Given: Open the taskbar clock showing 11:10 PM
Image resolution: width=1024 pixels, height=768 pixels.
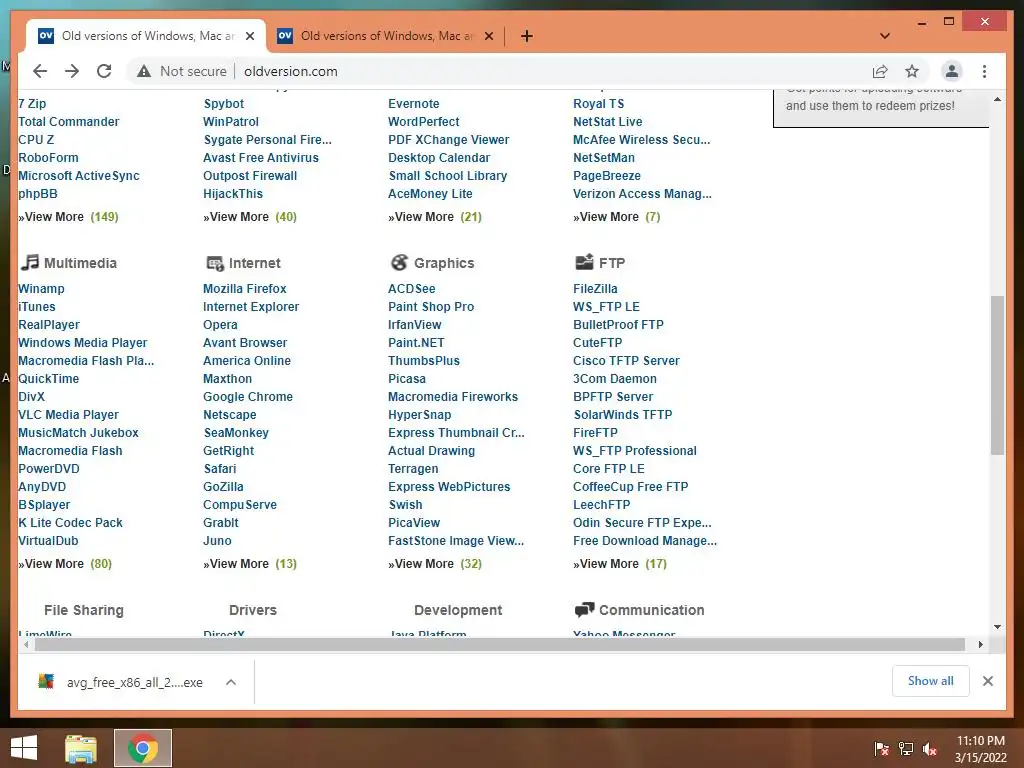Looking at the screenshot, I should click(980, 748).
